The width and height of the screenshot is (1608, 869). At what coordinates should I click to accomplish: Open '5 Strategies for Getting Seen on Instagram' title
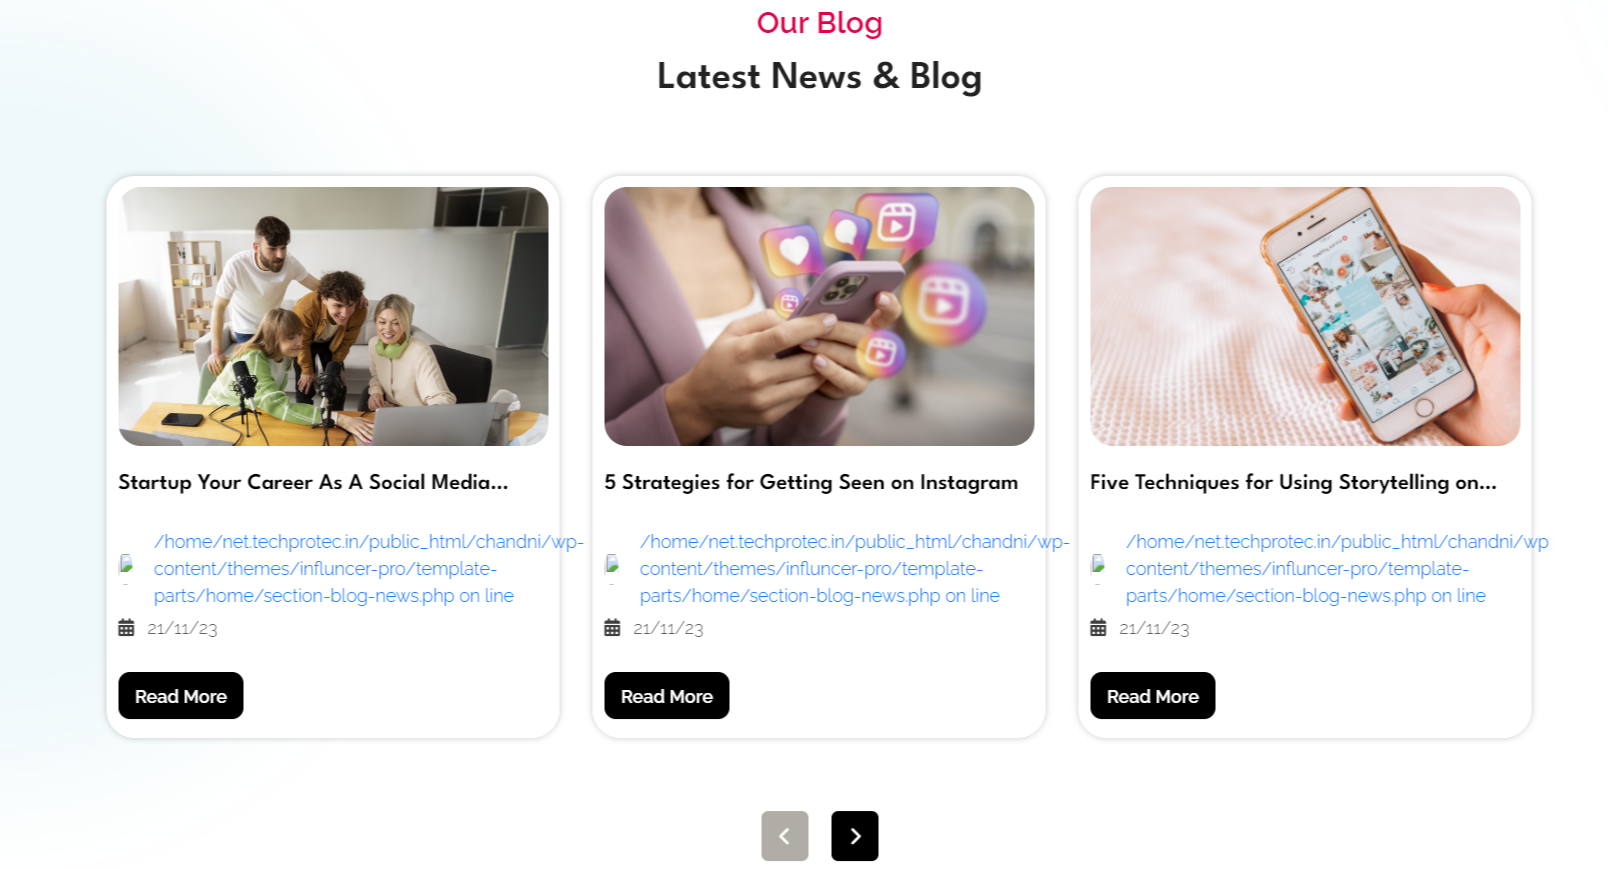811,482
